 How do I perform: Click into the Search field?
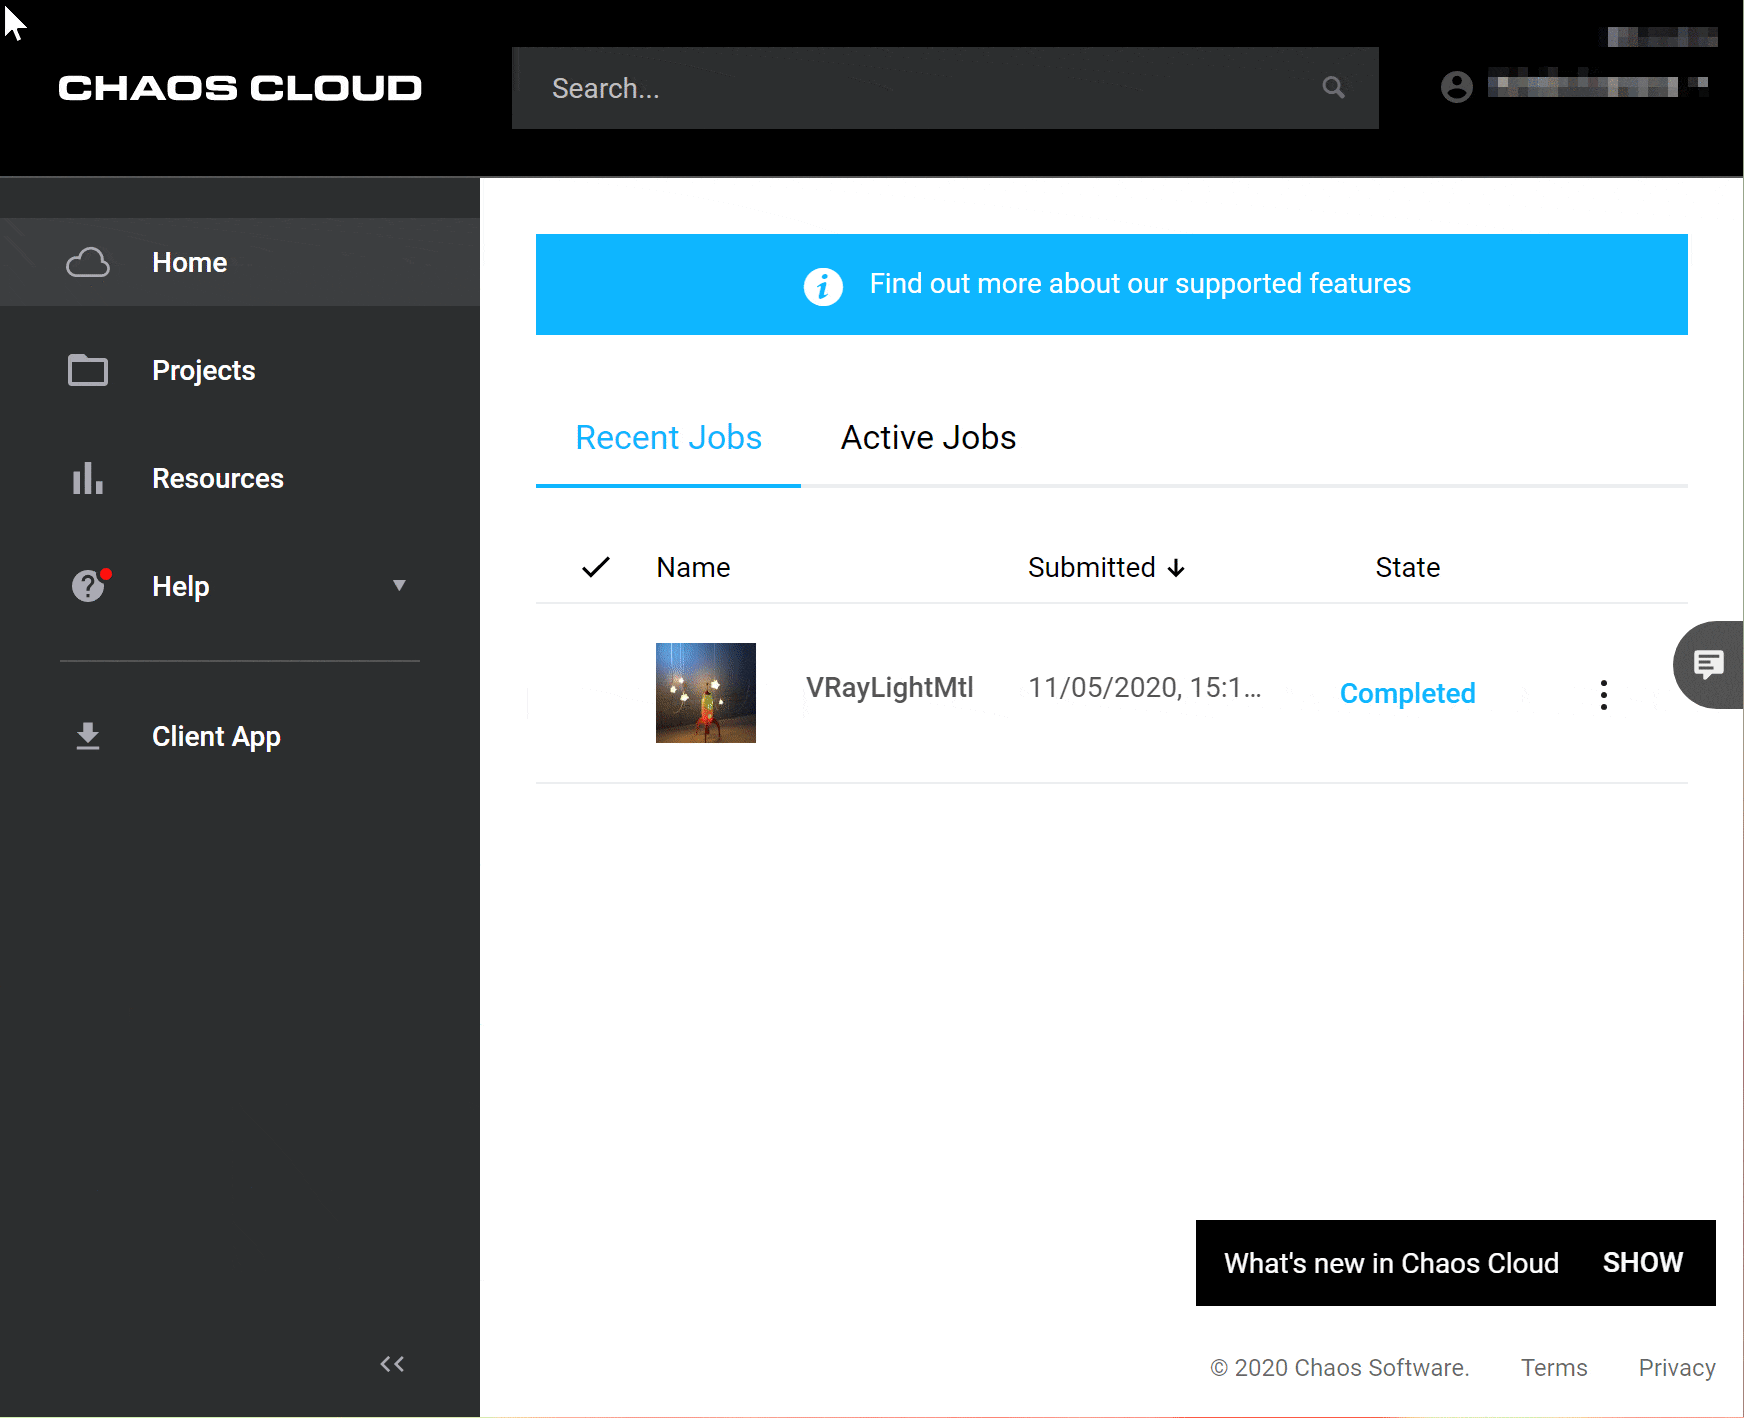tap(945, 88)
